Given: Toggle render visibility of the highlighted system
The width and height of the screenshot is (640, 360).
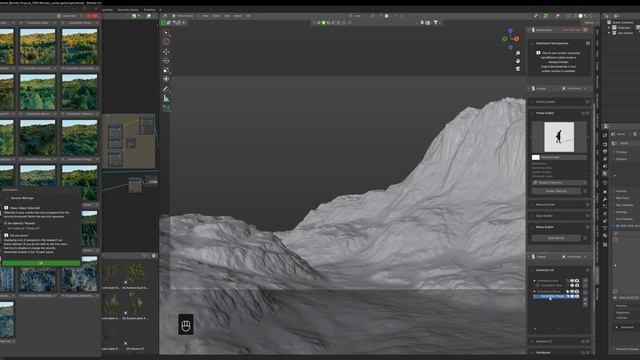Looking at the screenshot, I should pos(577,296).
